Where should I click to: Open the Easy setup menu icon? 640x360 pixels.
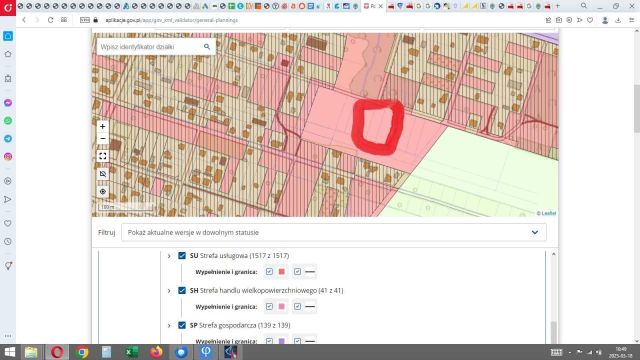[631, 20]
